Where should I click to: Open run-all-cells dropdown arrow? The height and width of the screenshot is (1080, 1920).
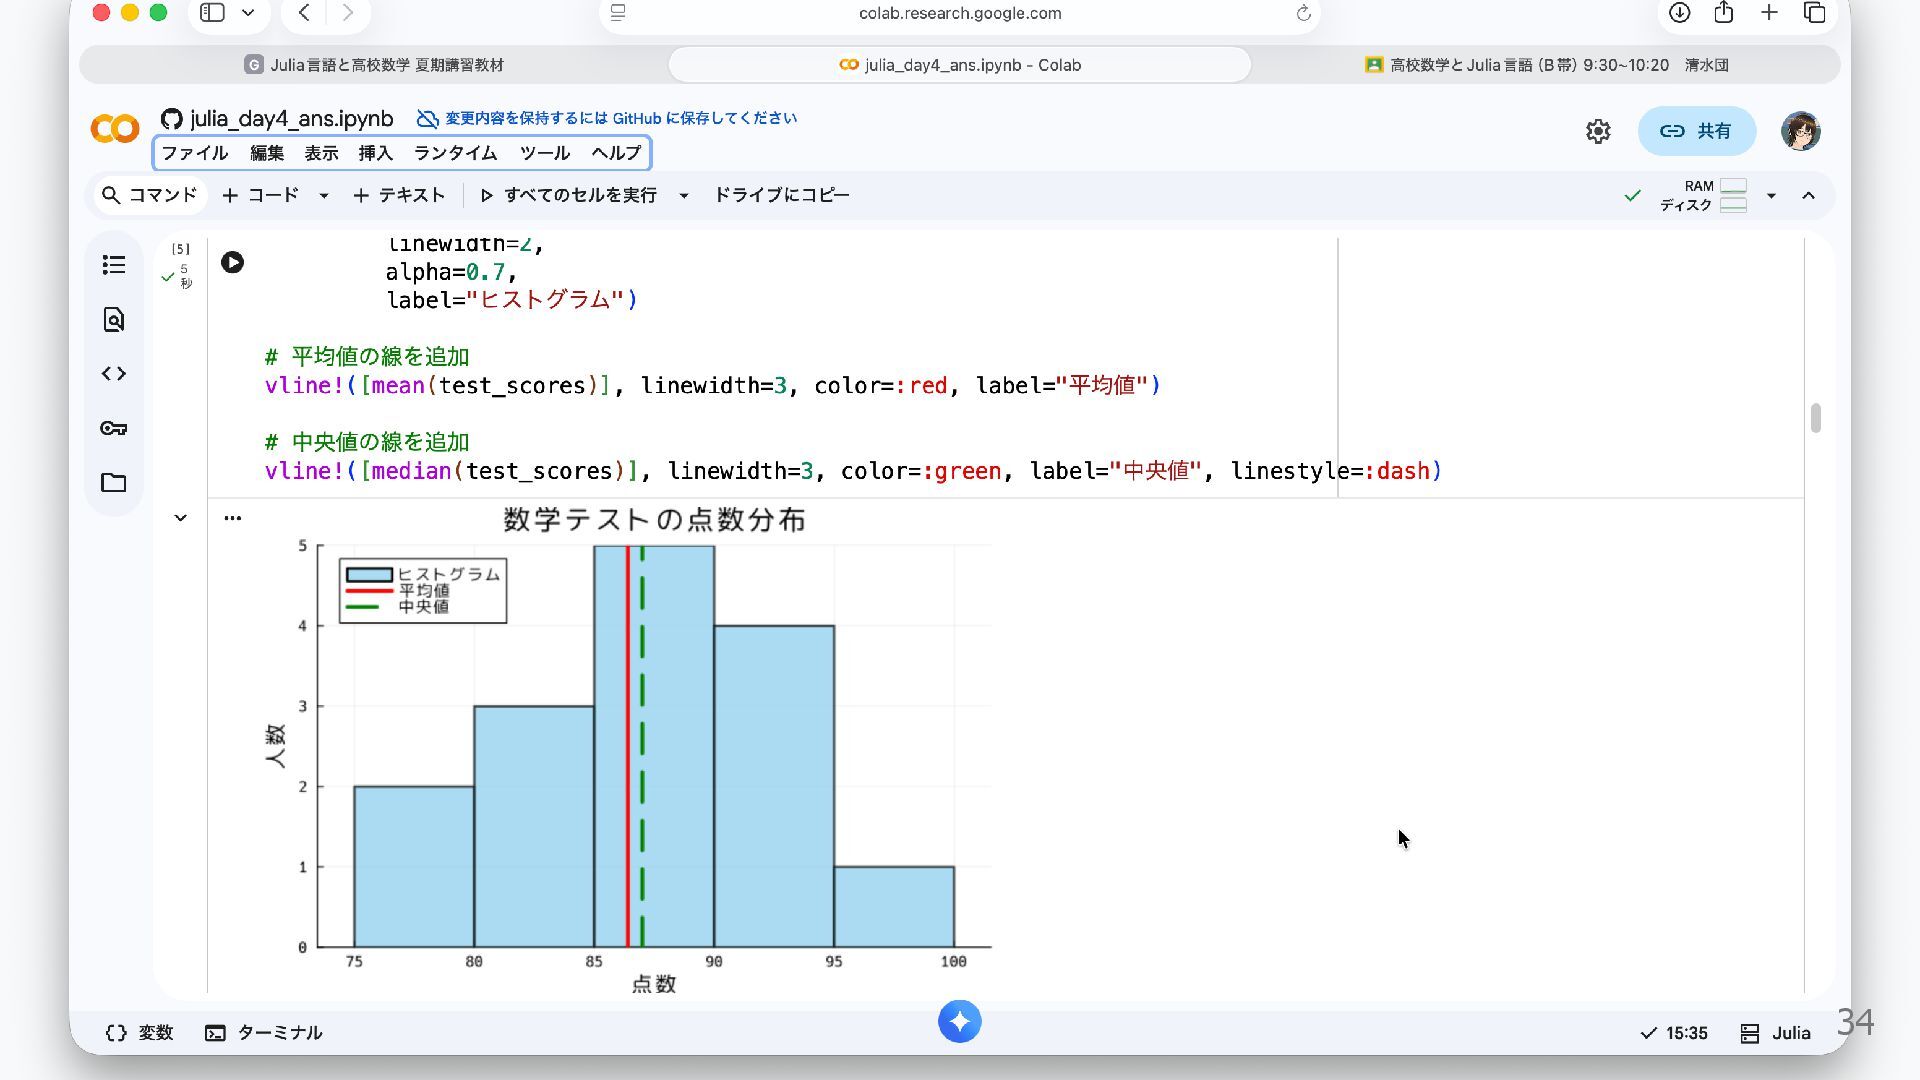(x=684, y=196)
